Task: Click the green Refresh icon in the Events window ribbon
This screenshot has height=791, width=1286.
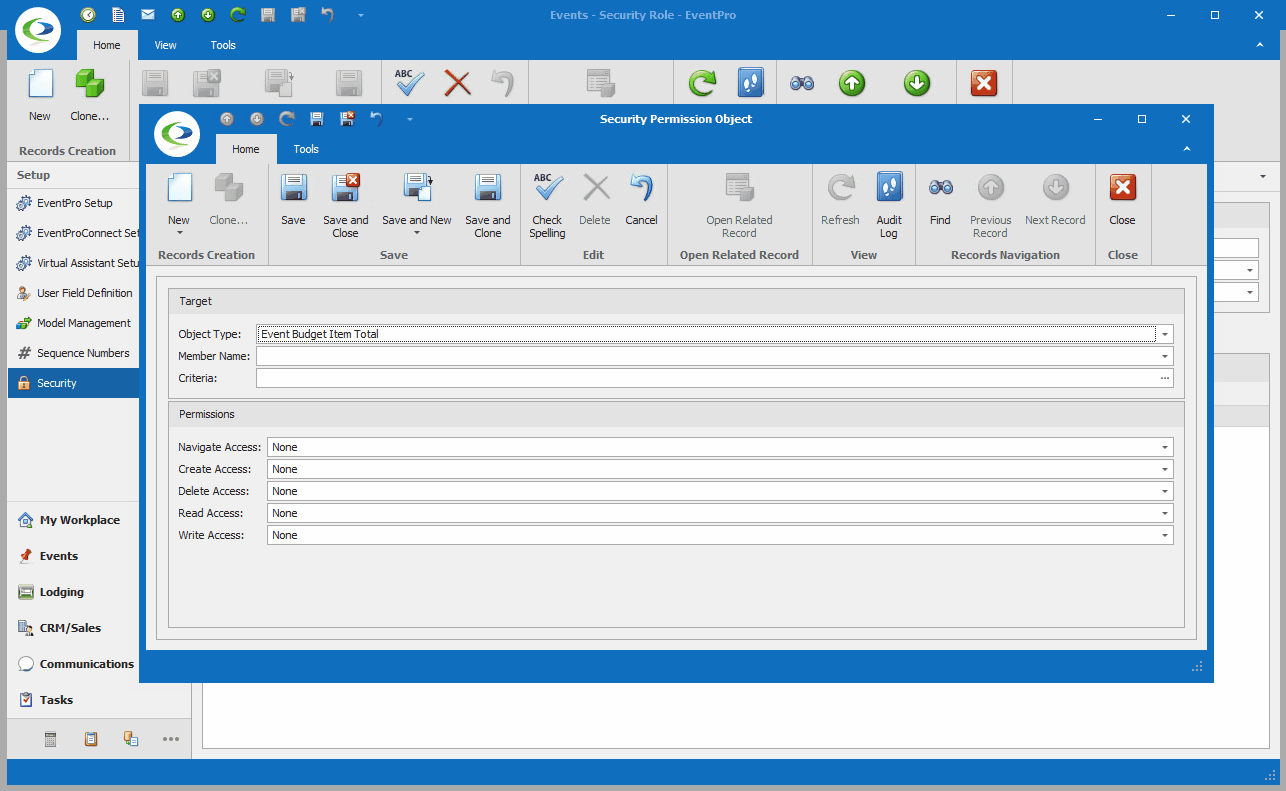Action: 702,83
